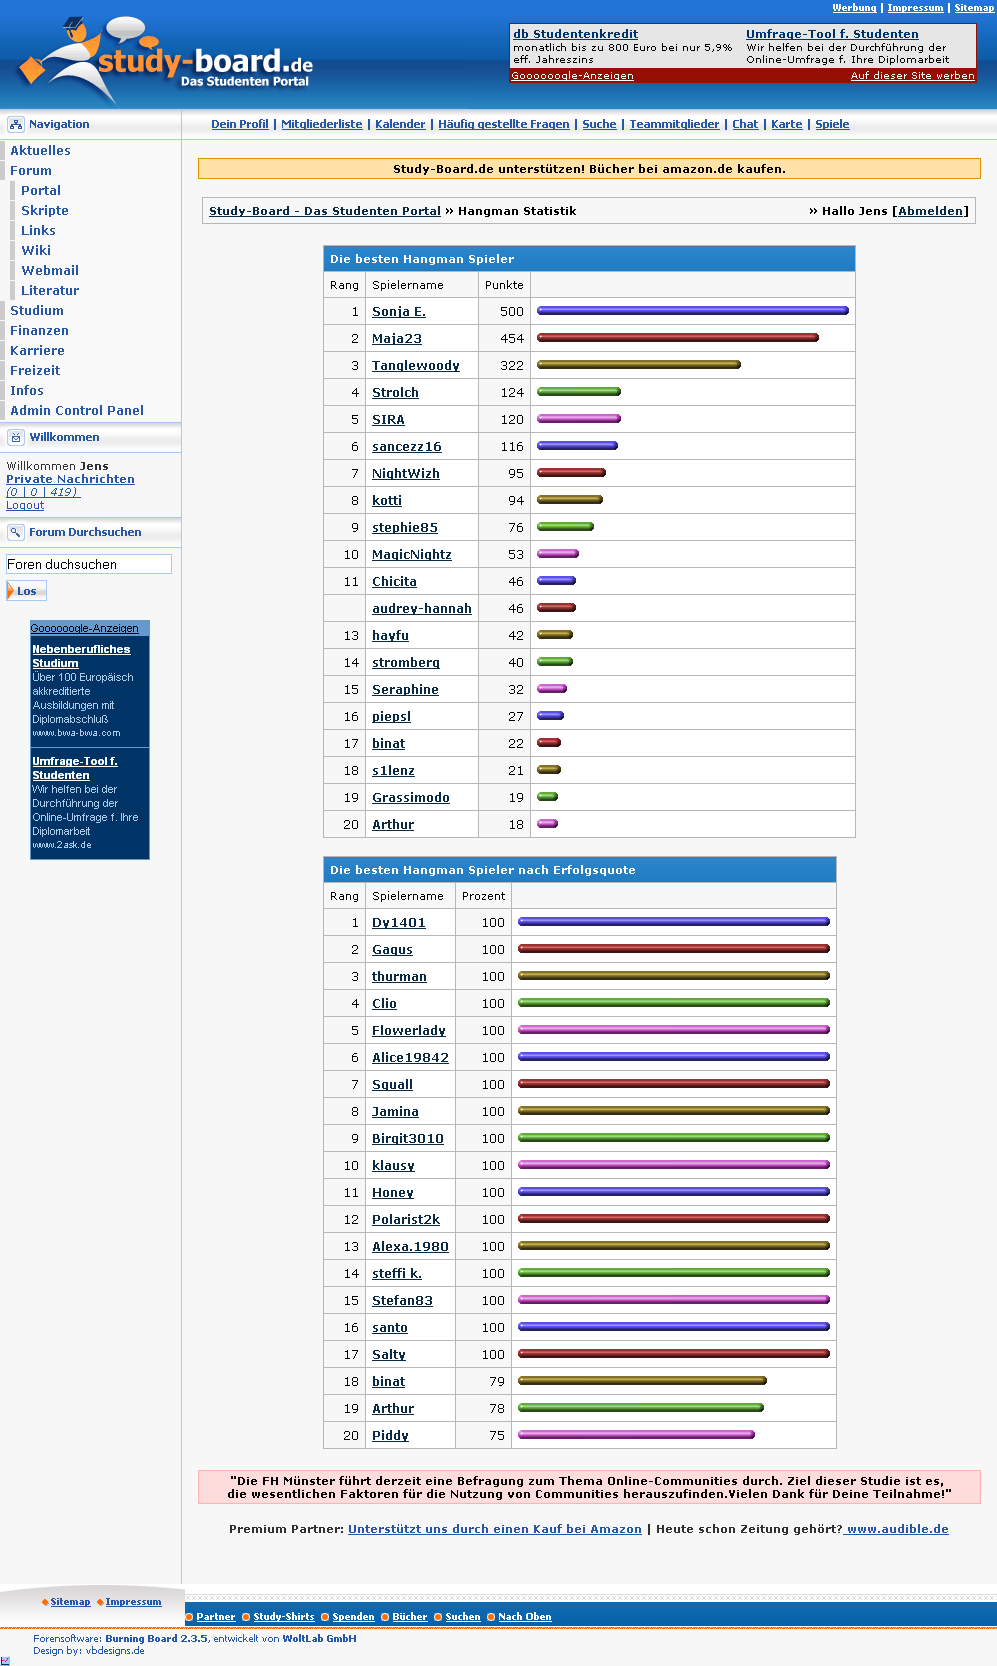This screenshot has height=1666, width=997.
Task: Click Sonja E.'s blue points bar
Action: click(692, 311)
